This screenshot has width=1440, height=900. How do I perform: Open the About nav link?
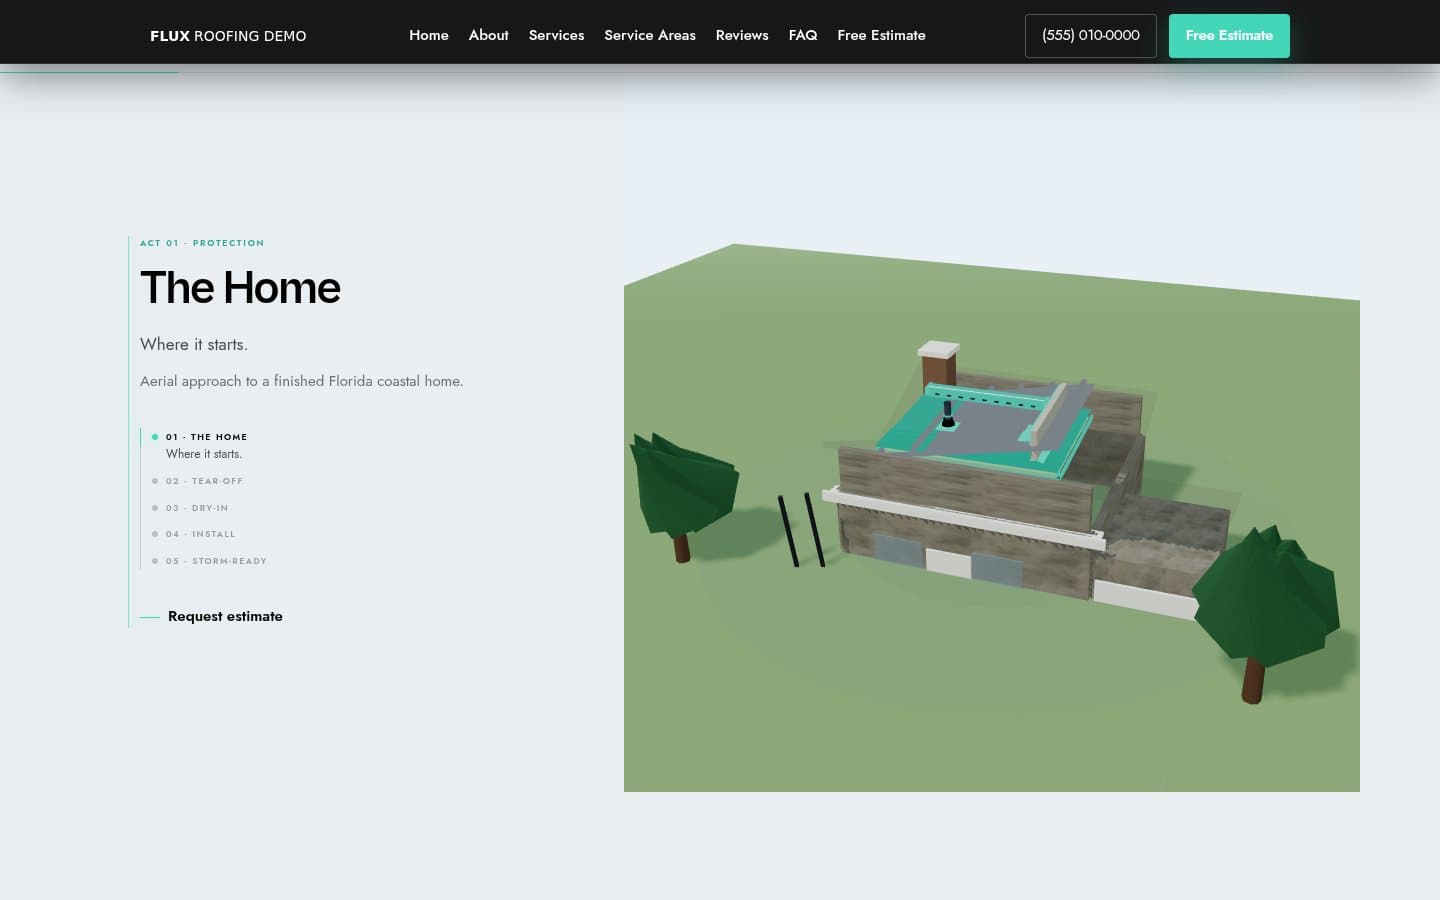(x=489, y=35)
